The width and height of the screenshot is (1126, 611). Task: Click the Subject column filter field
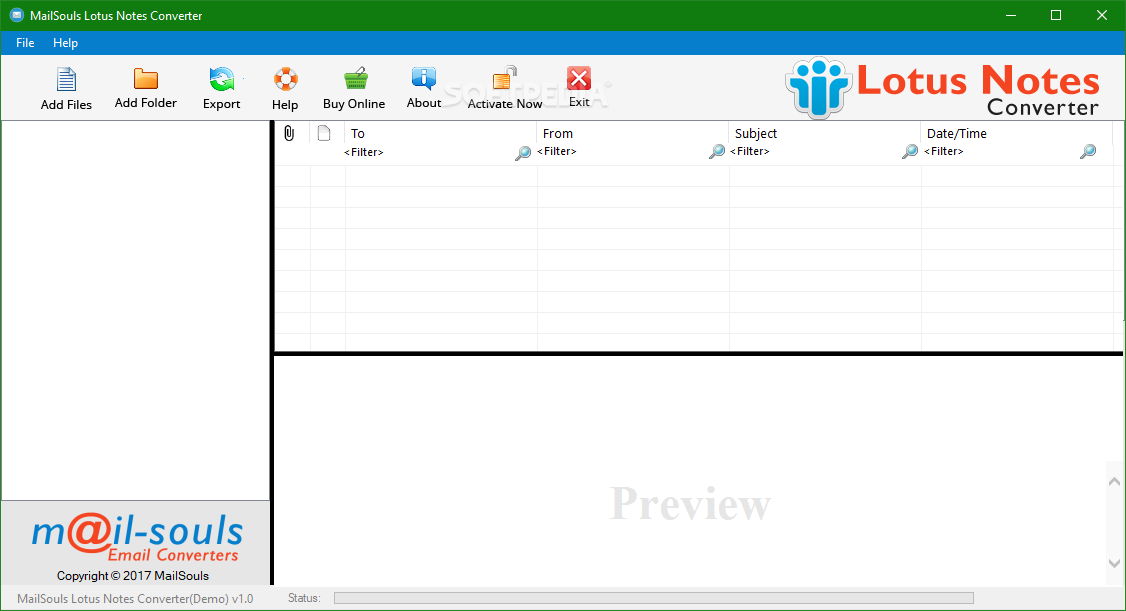[815, 151]
